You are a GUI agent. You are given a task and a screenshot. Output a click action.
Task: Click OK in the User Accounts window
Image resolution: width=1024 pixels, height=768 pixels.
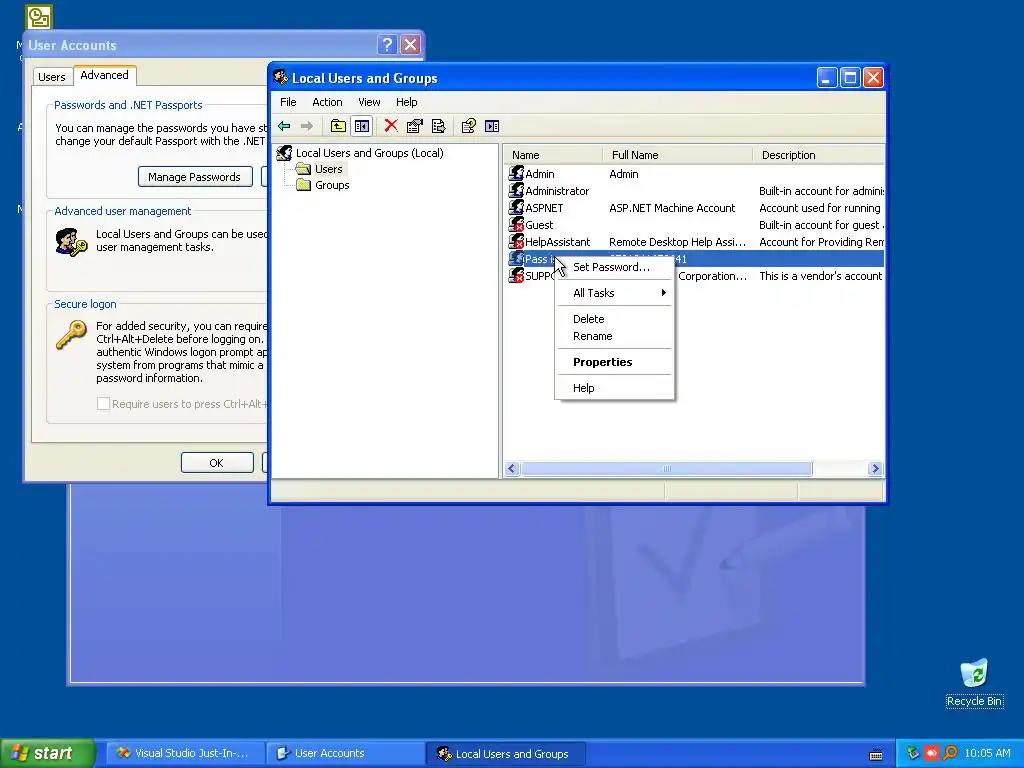pos(217,462)
